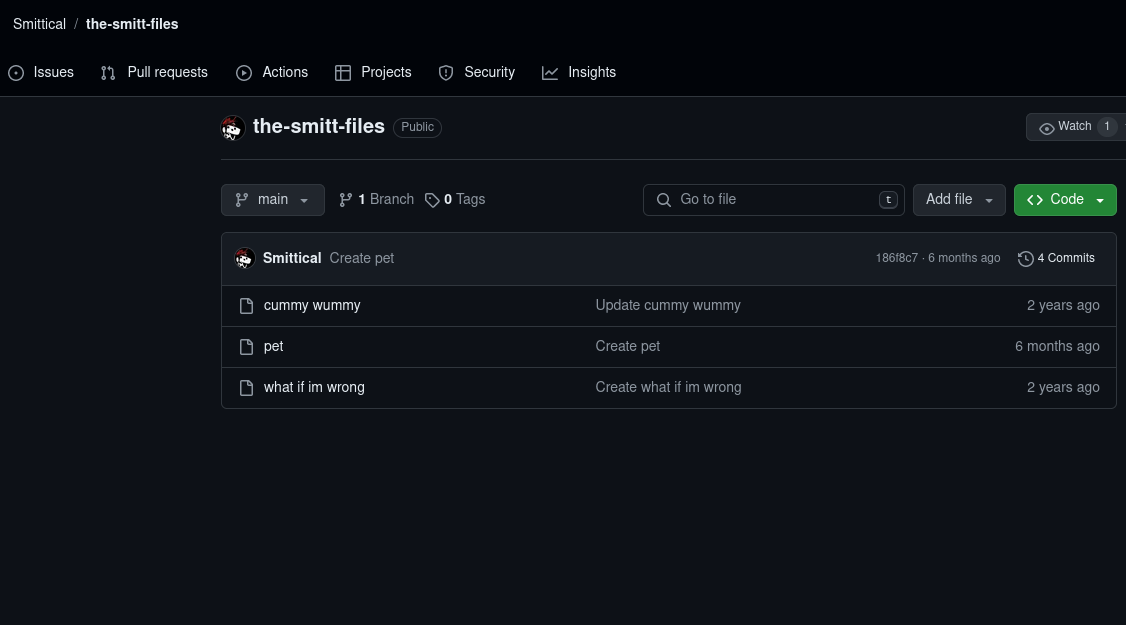
Task: Go to the Security tab
Action: pos(477,73)
